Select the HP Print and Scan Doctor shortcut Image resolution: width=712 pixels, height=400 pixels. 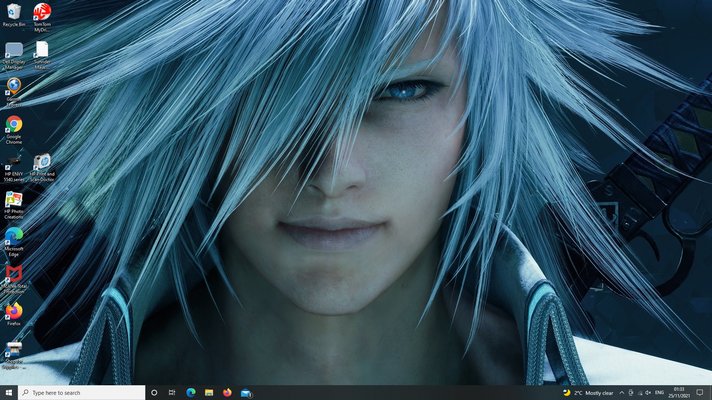pyautogui.click(x=42, y=168)
